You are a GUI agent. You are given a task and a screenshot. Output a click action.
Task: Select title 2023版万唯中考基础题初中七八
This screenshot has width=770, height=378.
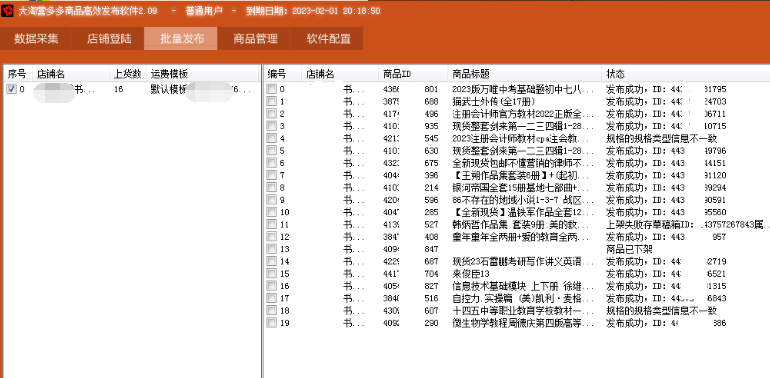coord(522,89)
